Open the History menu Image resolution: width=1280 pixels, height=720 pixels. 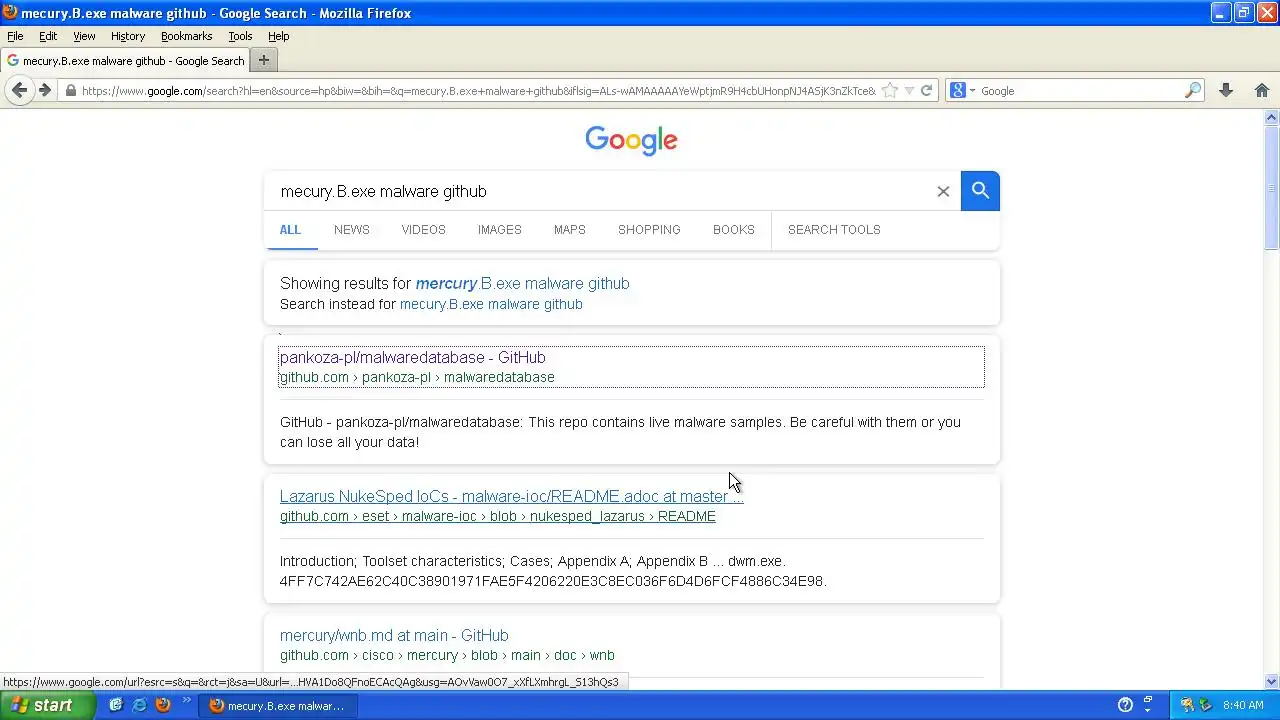128,36
